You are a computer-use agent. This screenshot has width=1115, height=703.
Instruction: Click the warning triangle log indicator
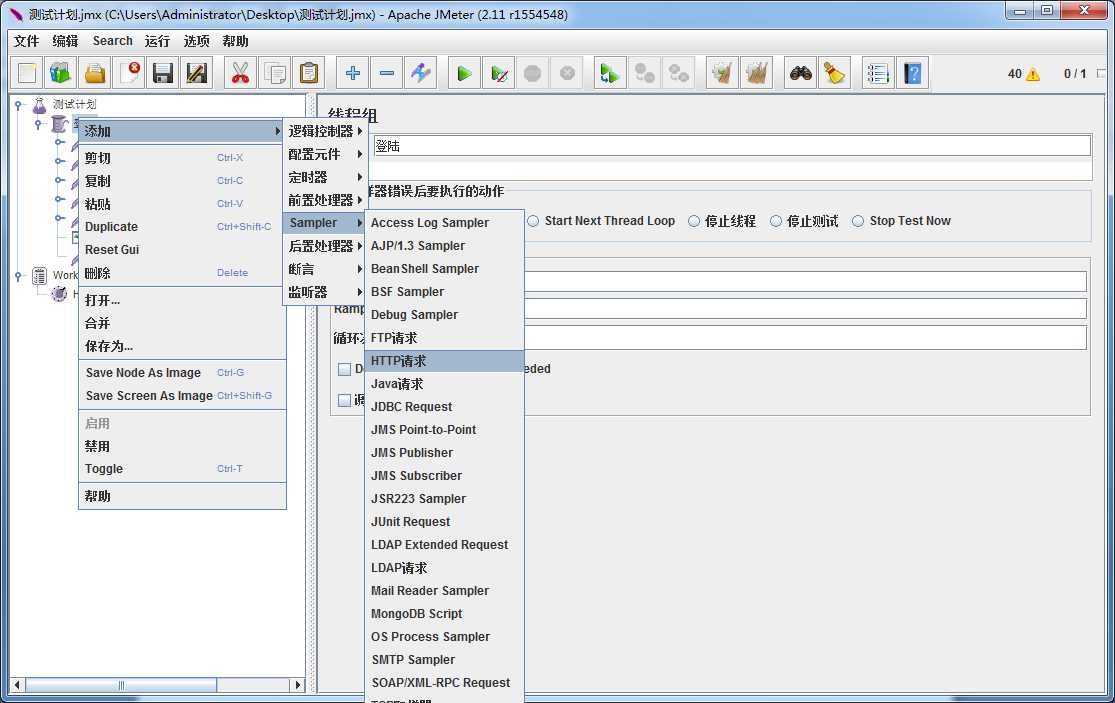1033,74
